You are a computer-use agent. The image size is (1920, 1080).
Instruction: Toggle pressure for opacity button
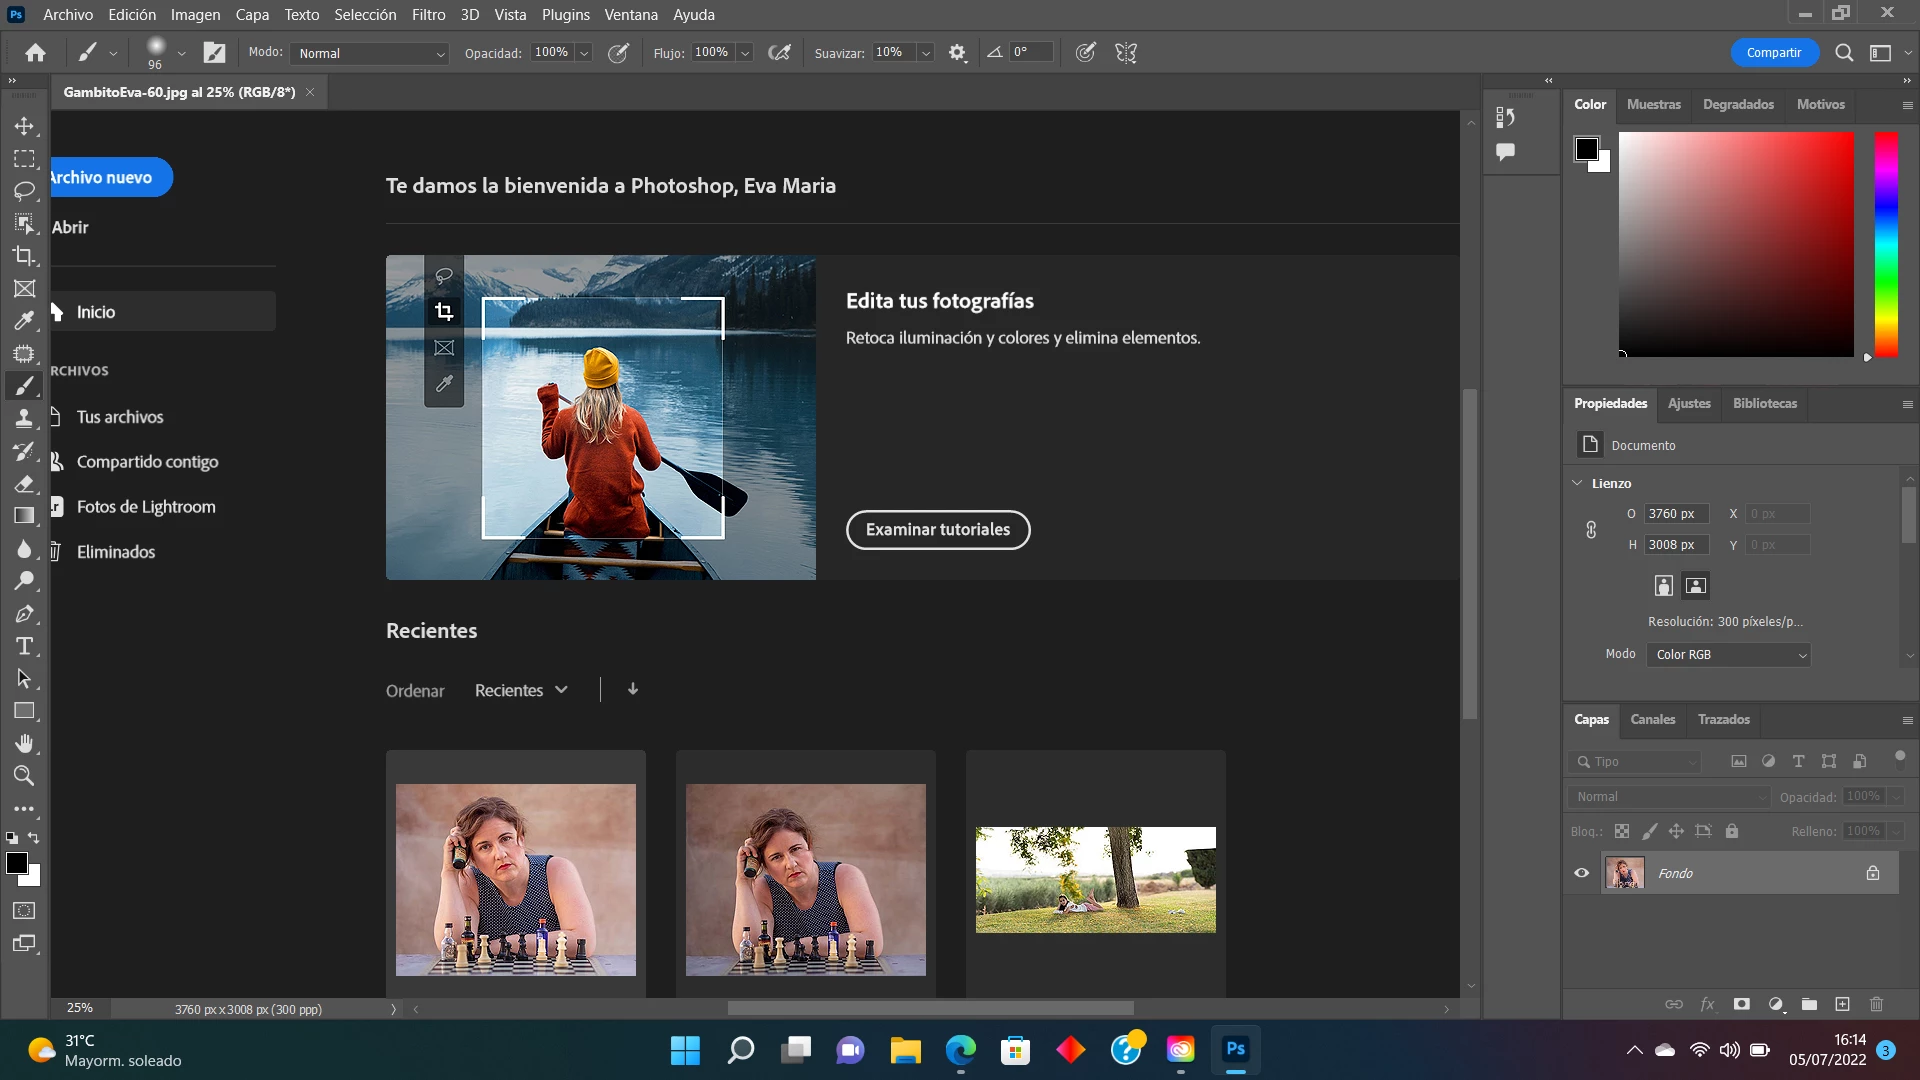[619, 53]
